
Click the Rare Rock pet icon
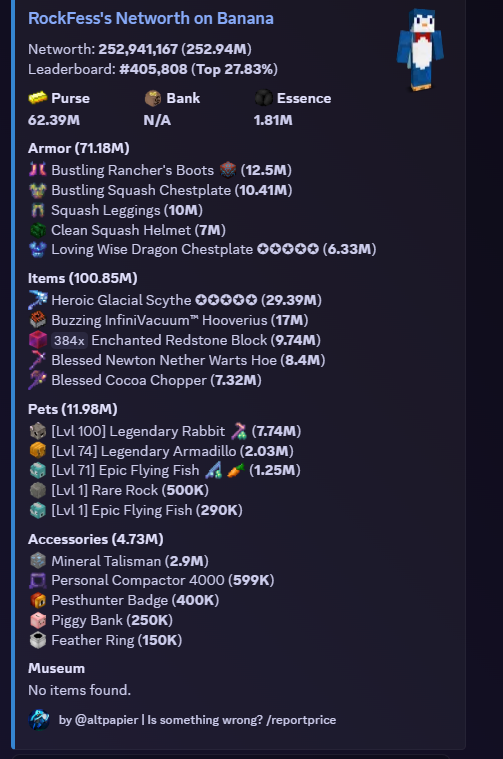38,490
